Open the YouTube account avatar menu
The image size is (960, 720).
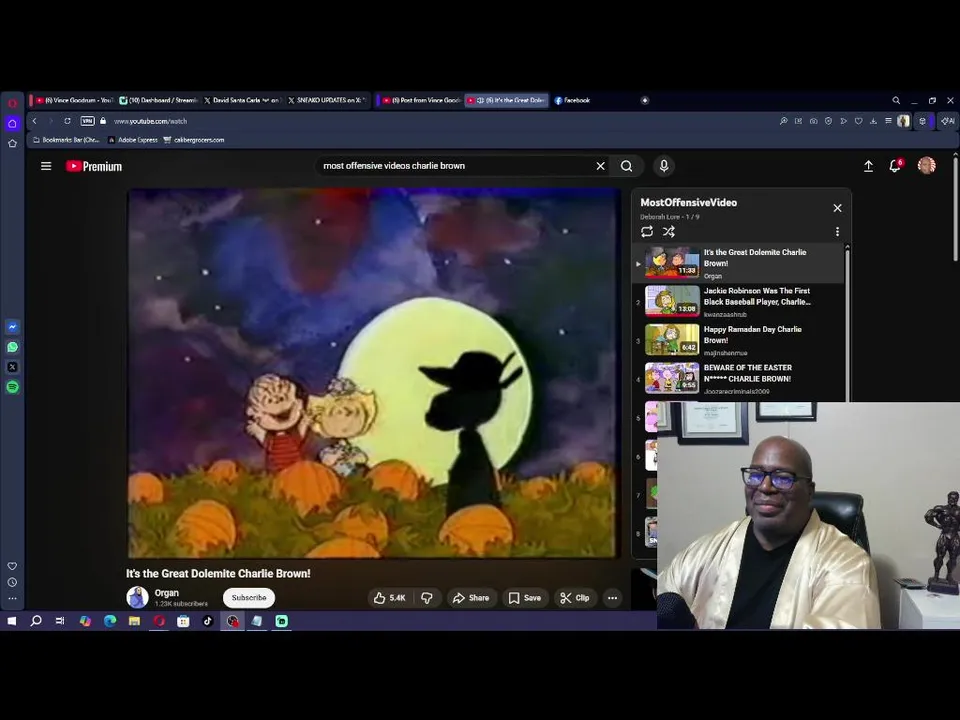click(926, 165)
